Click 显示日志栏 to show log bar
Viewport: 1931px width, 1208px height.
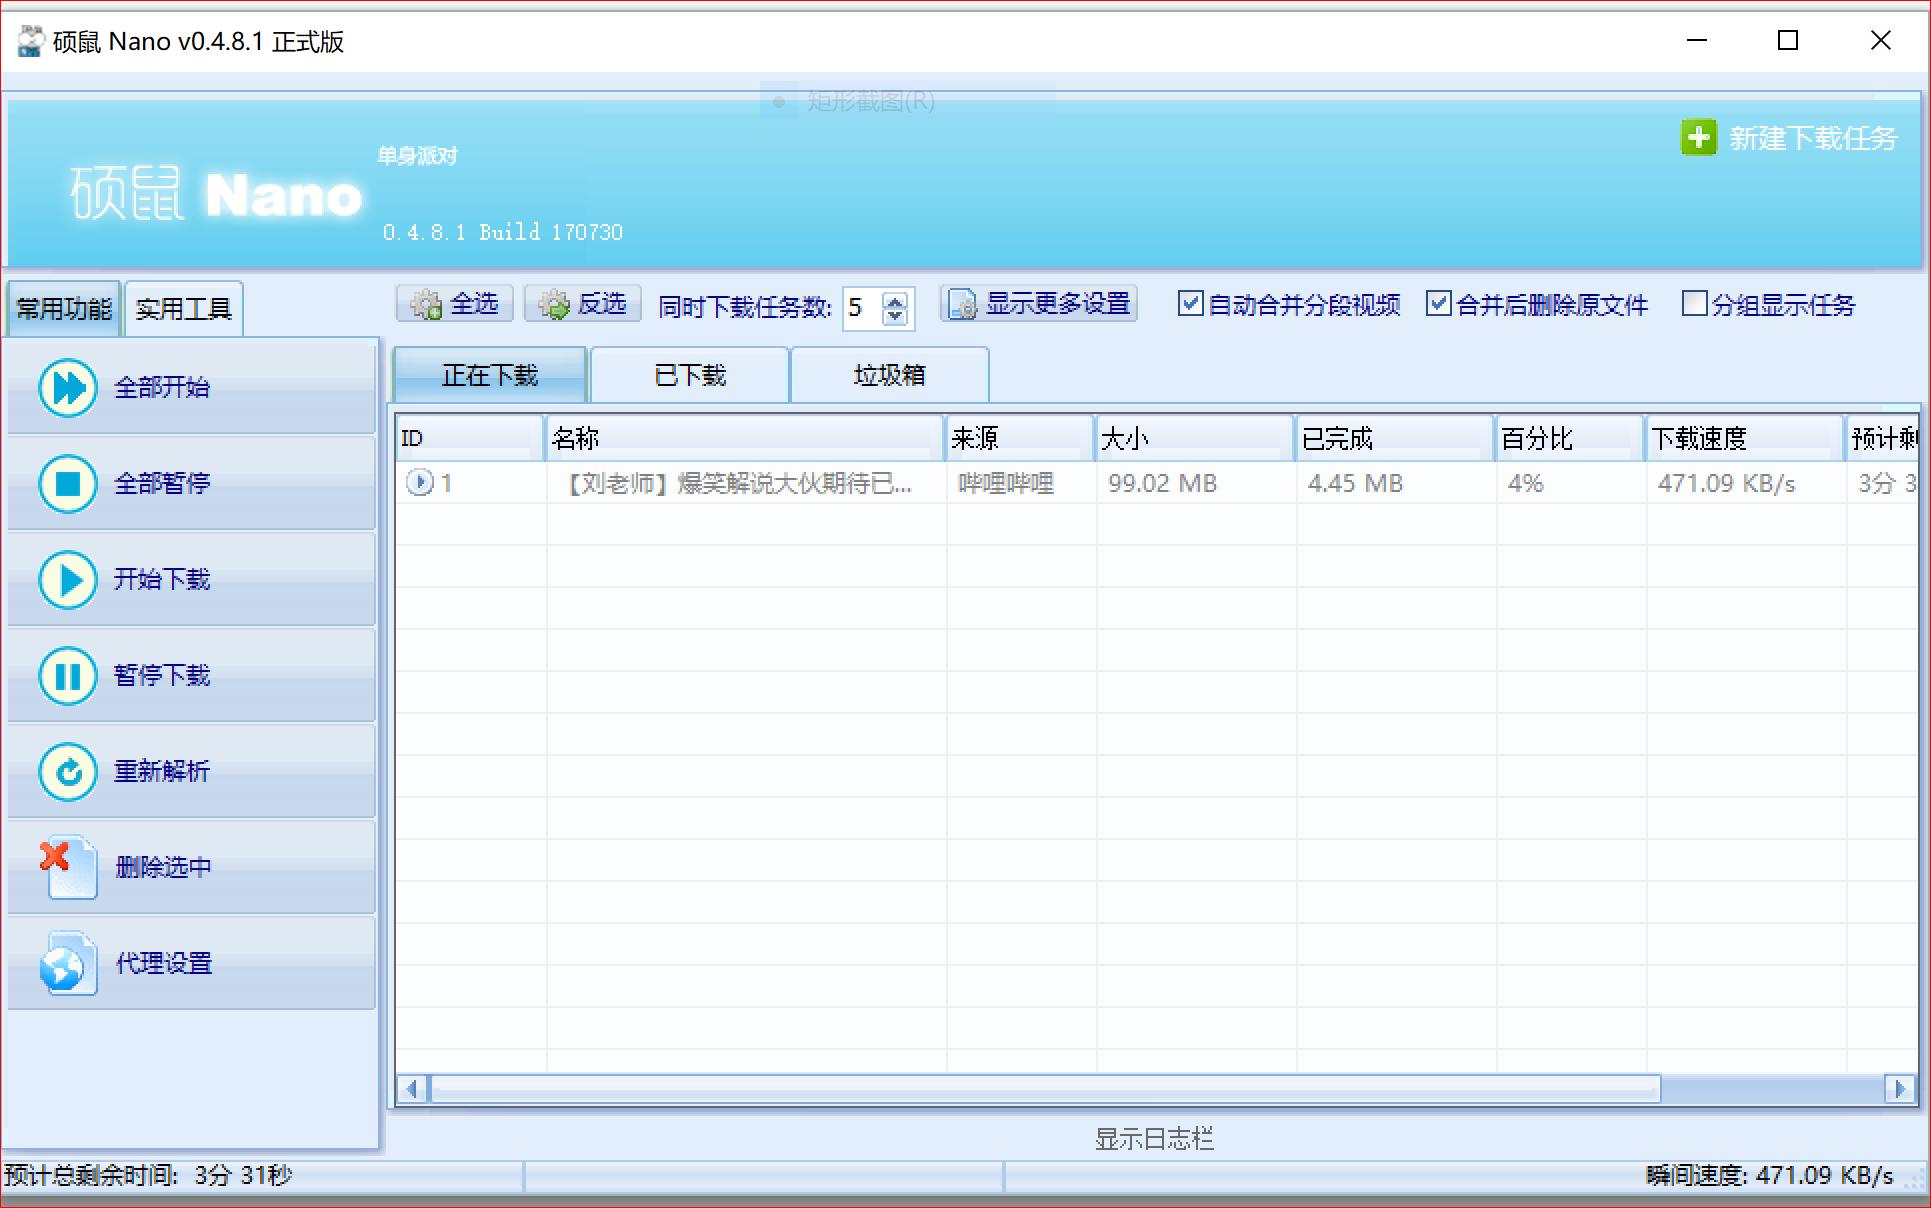click(1153, 1138)
